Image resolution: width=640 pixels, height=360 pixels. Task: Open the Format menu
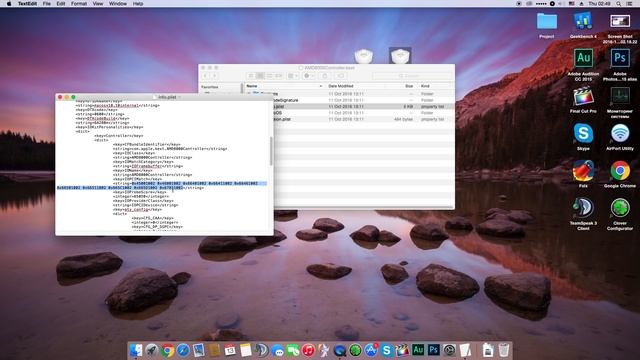click(x=79, y=4)
